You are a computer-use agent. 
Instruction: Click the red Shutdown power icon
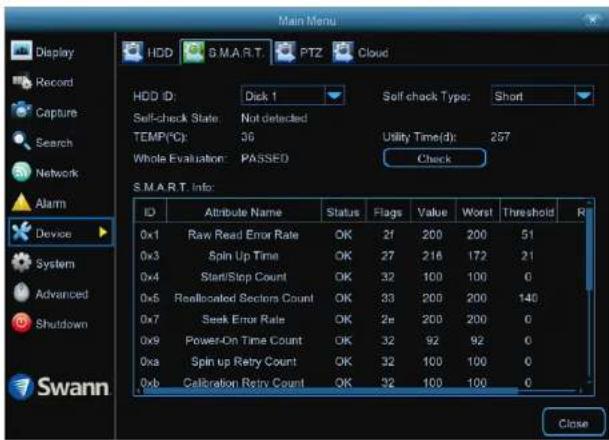tap(21, 323)
